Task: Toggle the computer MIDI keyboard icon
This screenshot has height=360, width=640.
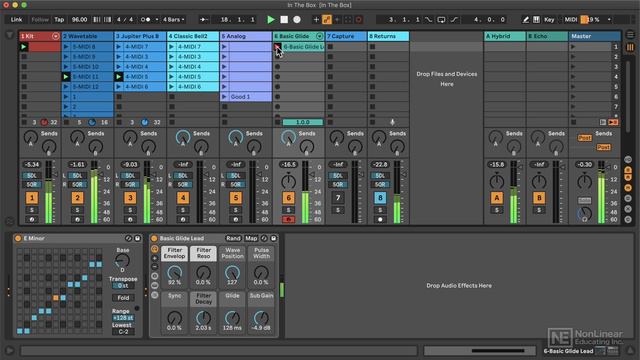Action: click(536, 19)
